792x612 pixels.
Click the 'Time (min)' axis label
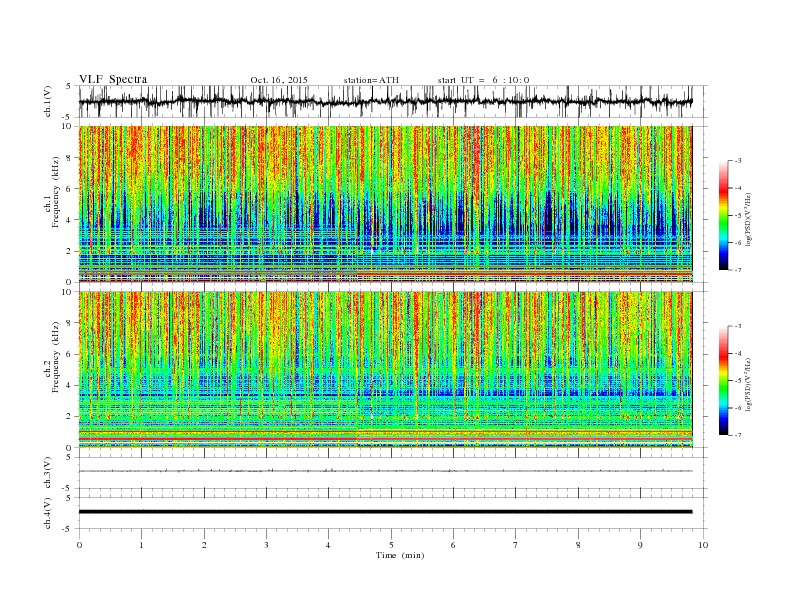tap(400, 555)
